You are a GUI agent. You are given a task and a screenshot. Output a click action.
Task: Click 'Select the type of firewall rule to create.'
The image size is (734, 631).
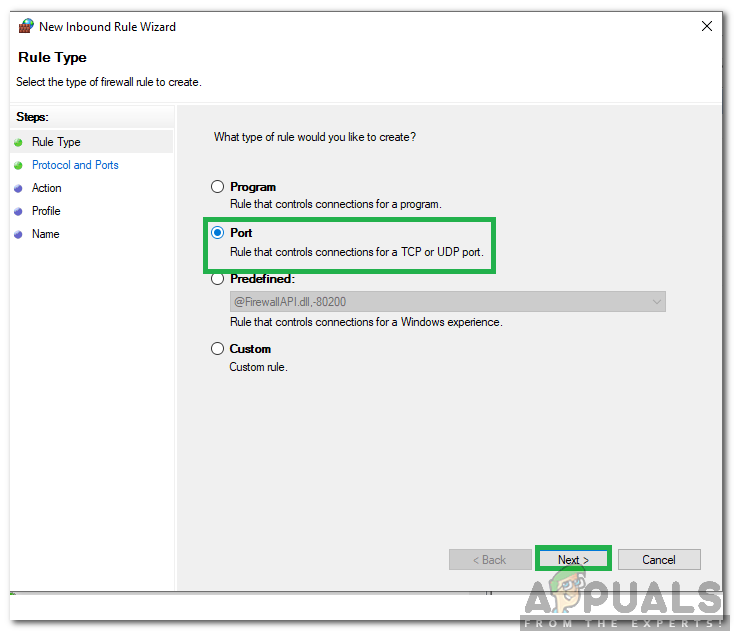click(109, 82)
